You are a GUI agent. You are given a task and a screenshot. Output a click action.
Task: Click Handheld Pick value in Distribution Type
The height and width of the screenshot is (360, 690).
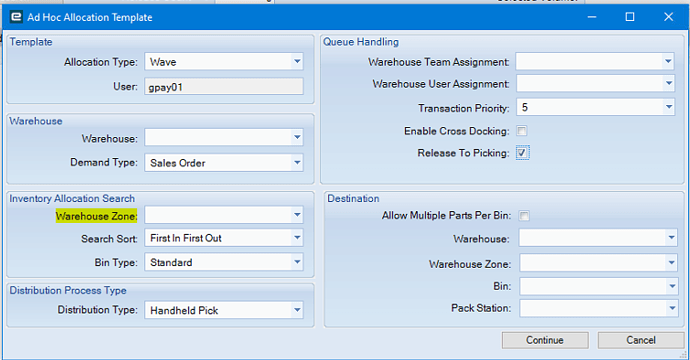pyautogui.click(x=184, y=311)
